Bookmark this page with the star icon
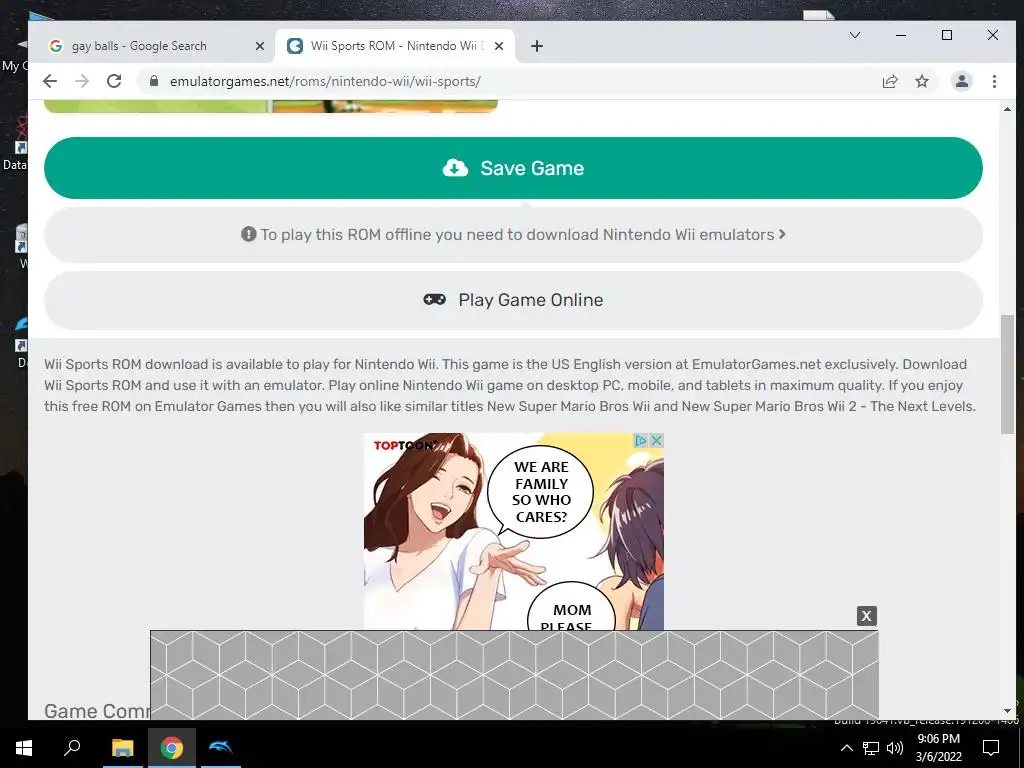The image size is (1024, 768). pyautogui.click(x=921, y=82)
